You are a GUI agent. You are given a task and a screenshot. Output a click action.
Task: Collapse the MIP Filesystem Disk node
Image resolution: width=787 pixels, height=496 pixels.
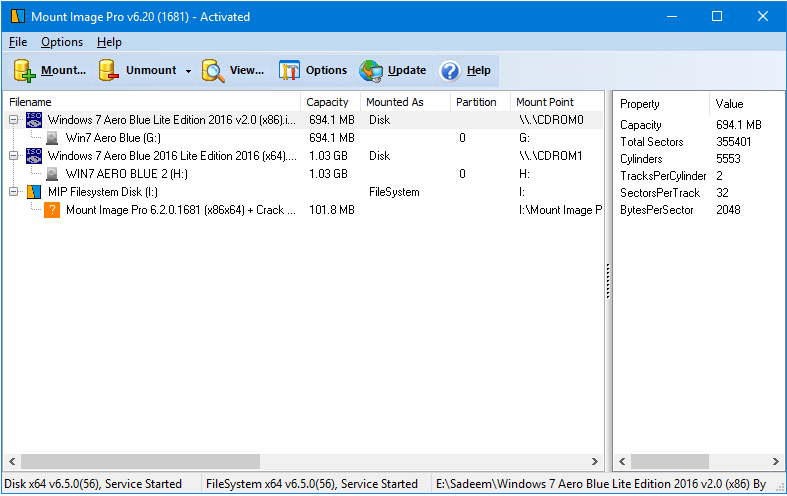pyautogui.click(x=14, y=192)
